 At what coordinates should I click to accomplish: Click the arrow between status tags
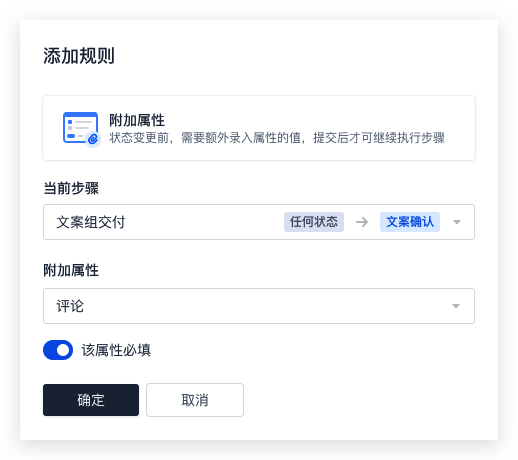(362, 222)
